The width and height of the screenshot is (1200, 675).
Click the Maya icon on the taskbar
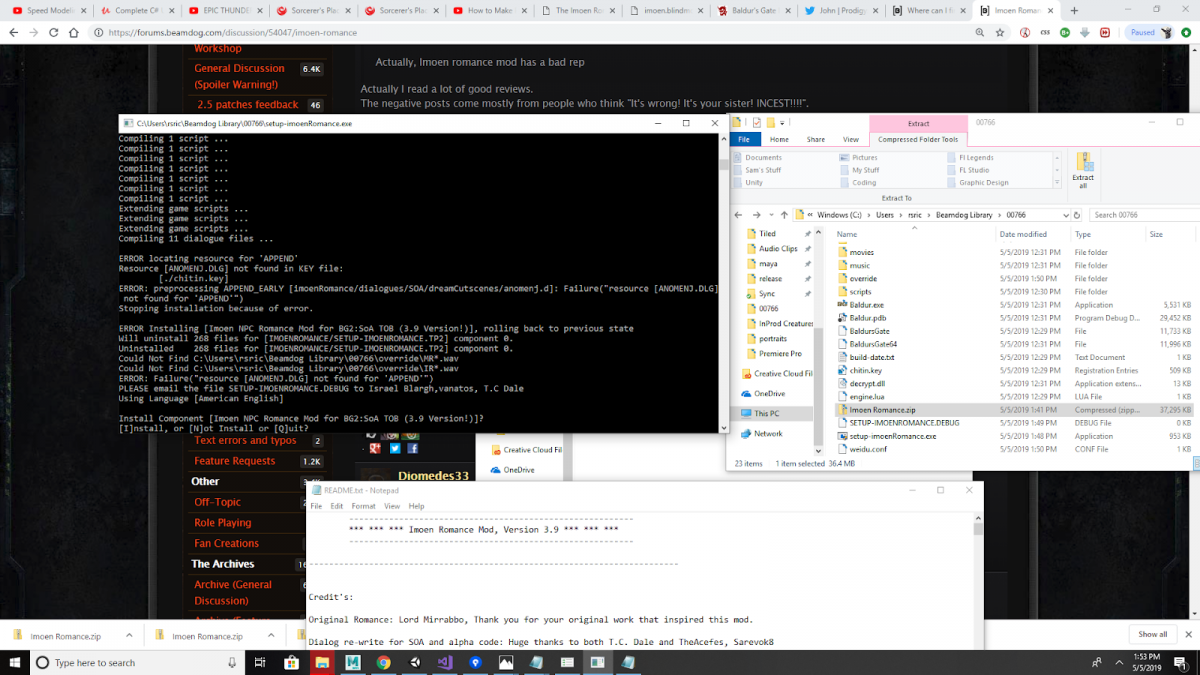click(x=353, y=662)
